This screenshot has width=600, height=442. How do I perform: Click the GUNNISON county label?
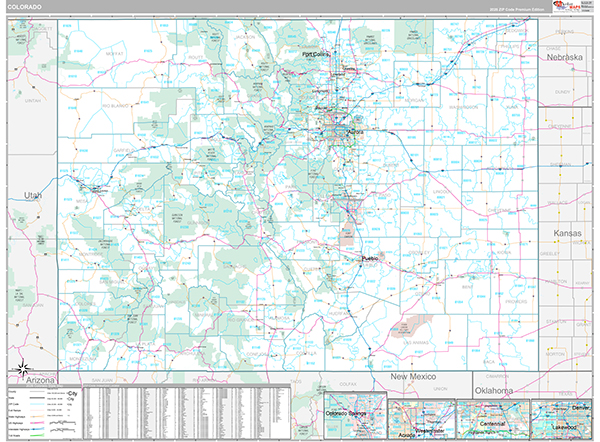[x=197, y=223]
